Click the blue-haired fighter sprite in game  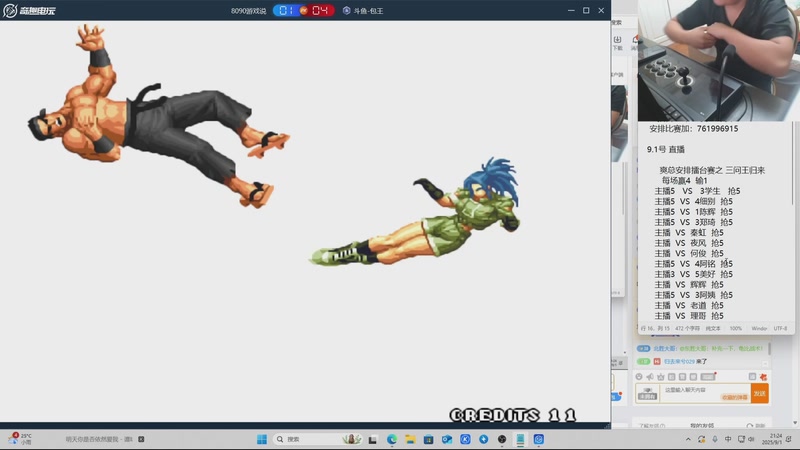415,212
